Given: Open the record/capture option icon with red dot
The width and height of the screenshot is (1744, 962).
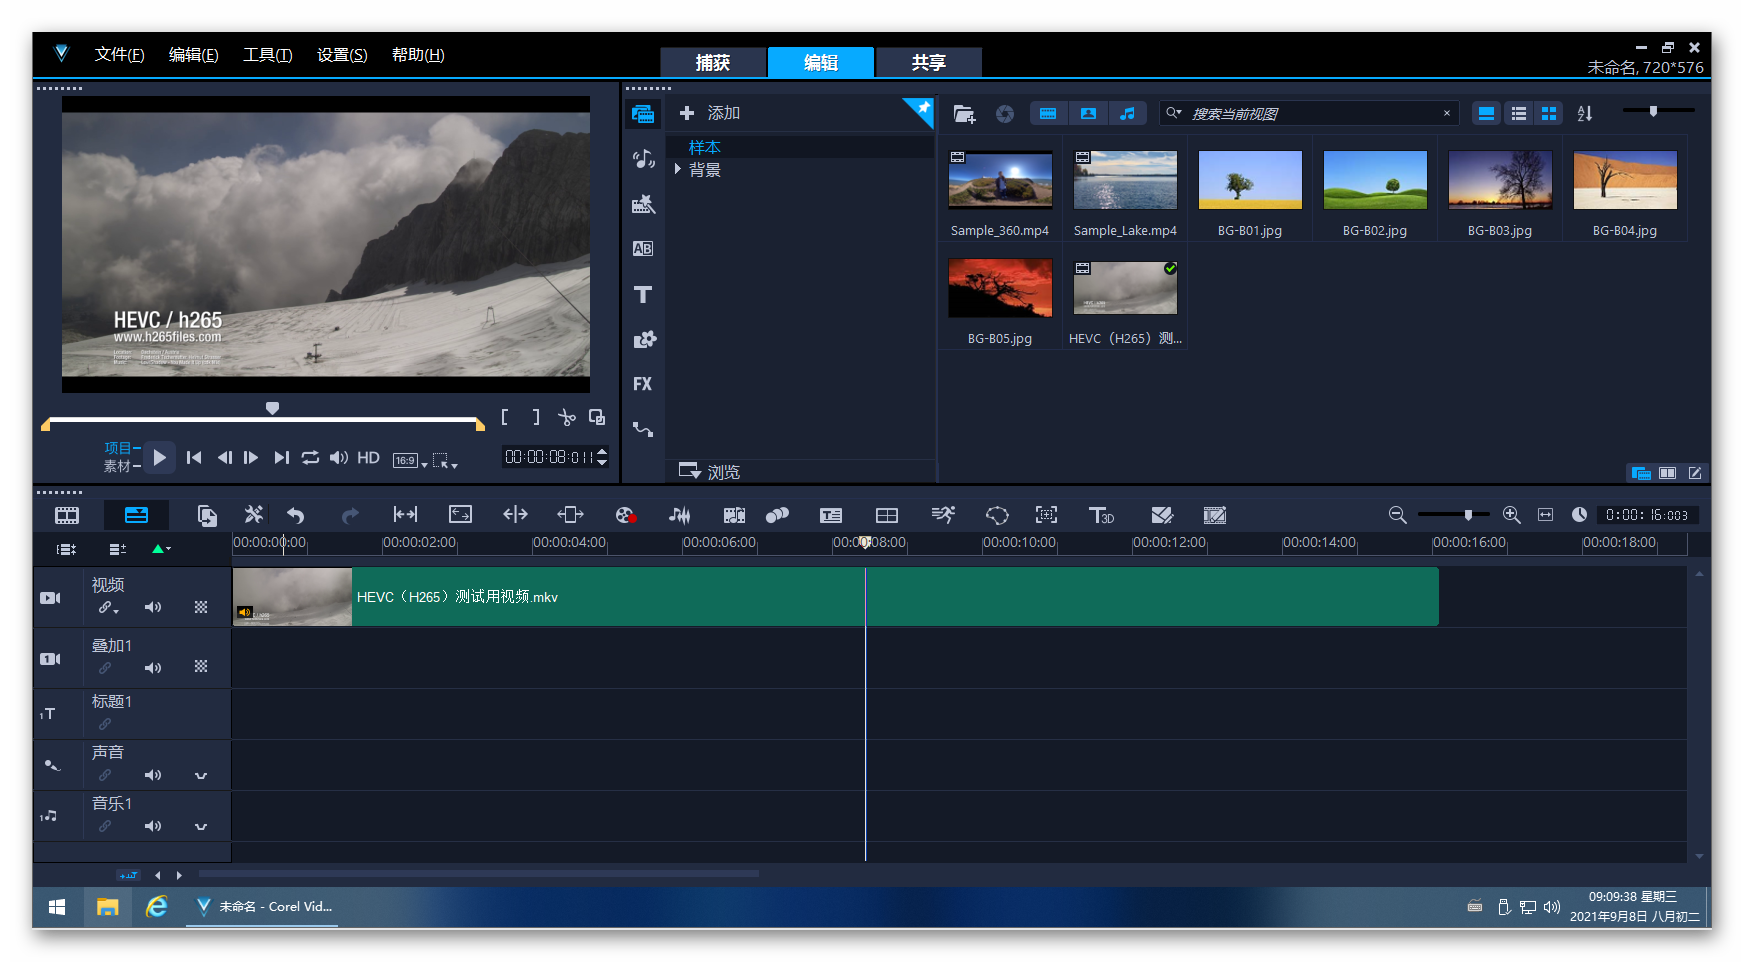Looking at the screenshot, I should tap(626, 515).
